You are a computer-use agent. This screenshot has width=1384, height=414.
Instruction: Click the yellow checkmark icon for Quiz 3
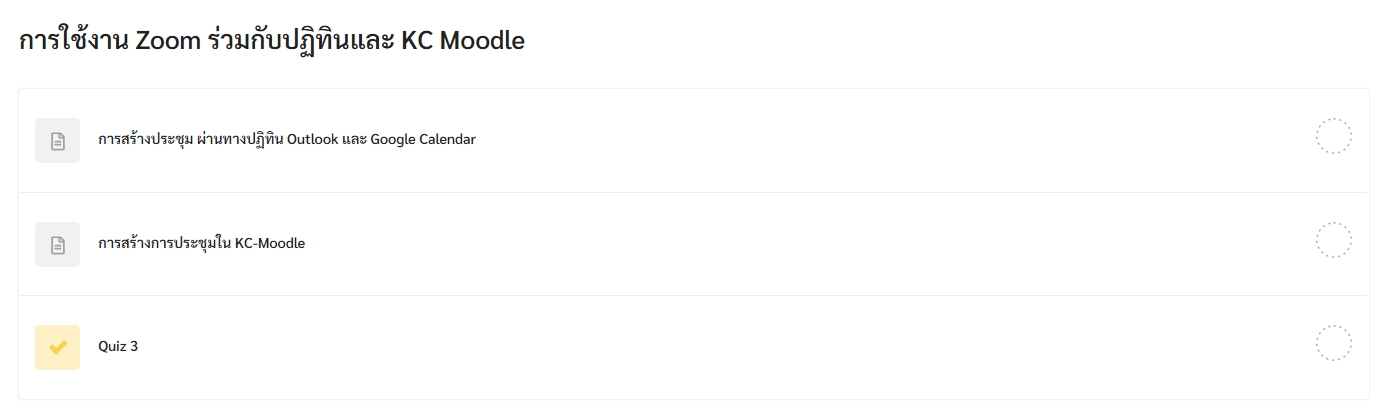point(57,347)
